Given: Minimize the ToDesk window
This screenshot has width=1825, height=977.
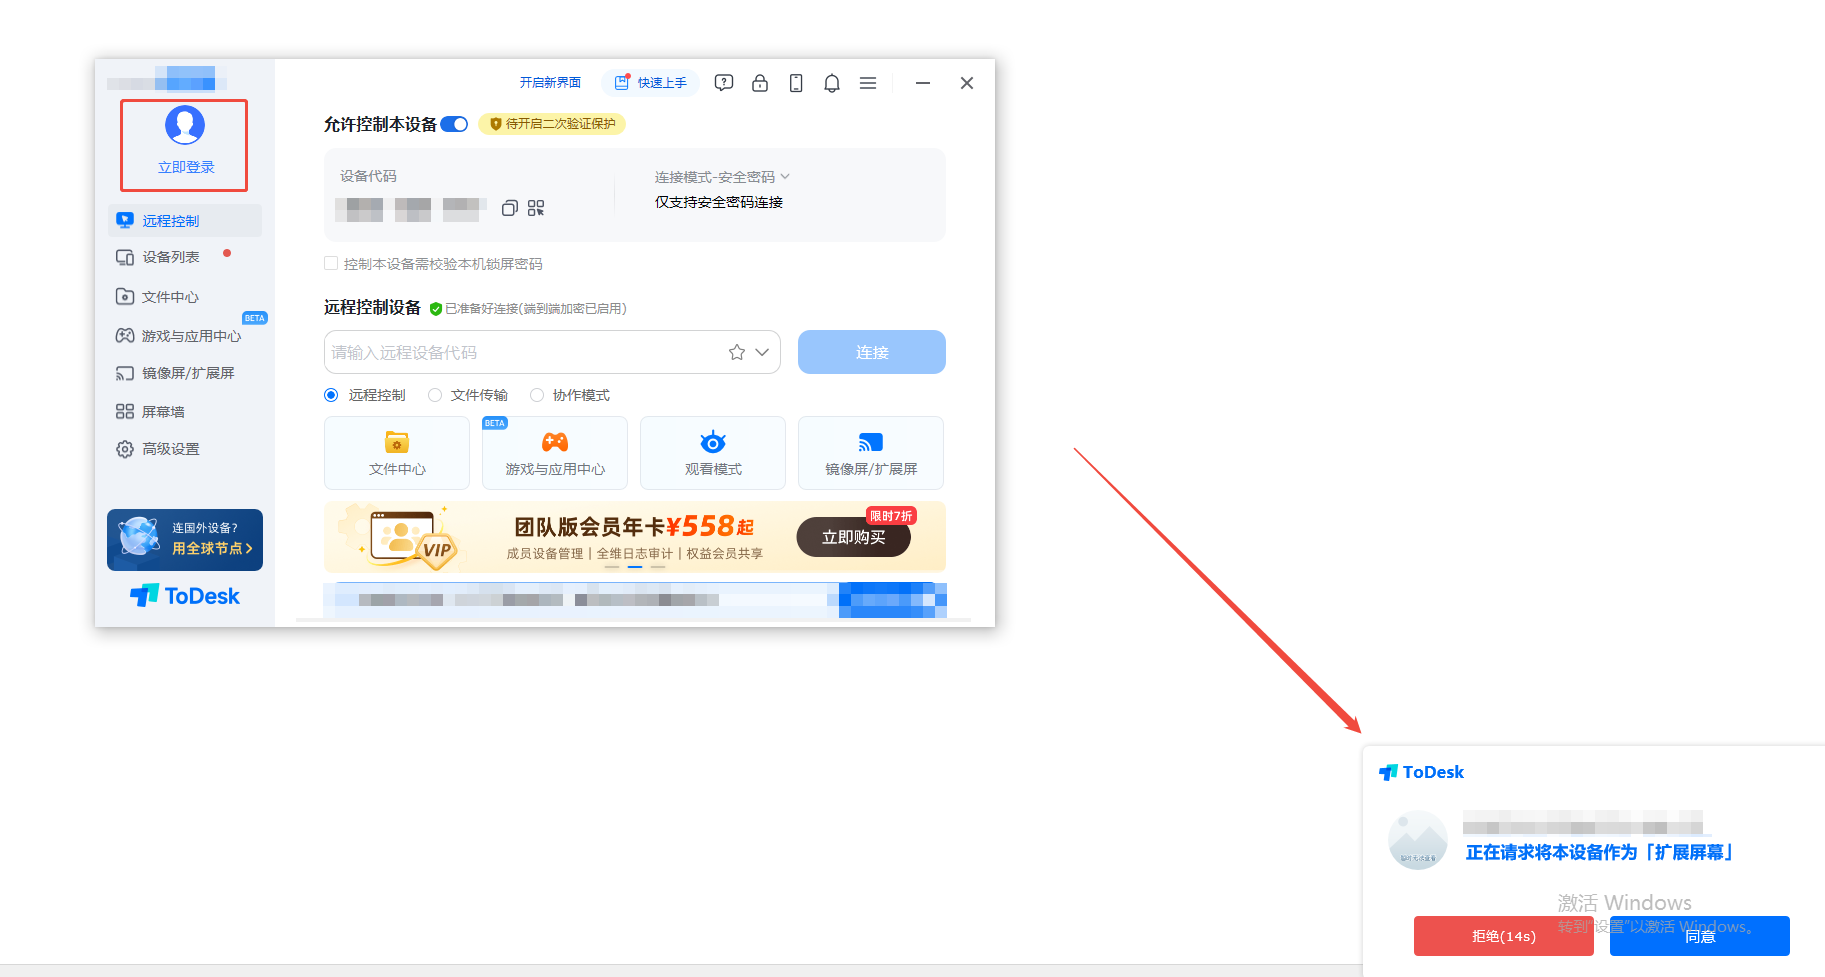Looking at the screenshot, I should tap(923, 83).
